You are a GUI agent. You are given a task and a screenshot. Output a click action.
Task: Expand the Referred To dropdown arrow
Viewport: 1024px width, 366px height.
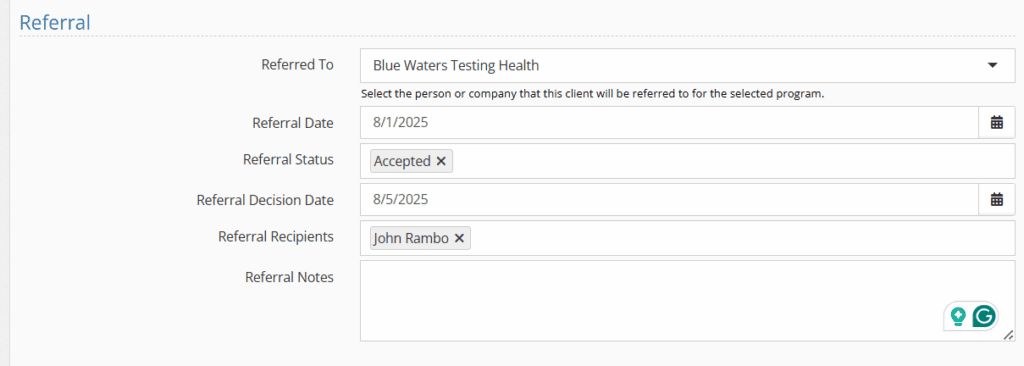(993, 65)
